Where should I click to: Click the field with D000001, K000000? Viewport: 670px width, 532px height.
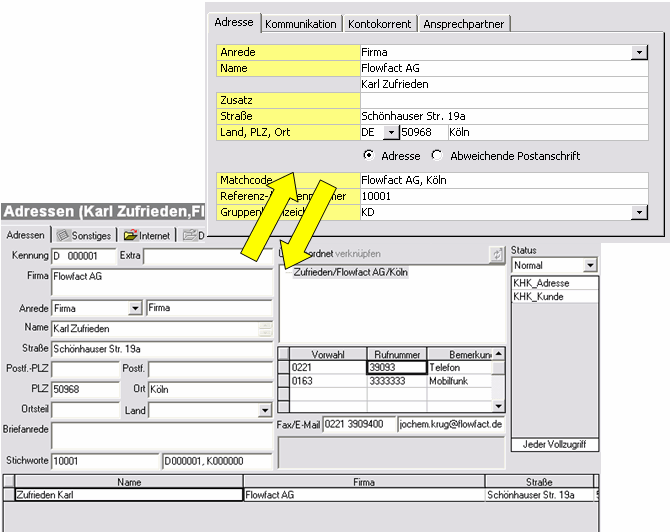point(217,461)
